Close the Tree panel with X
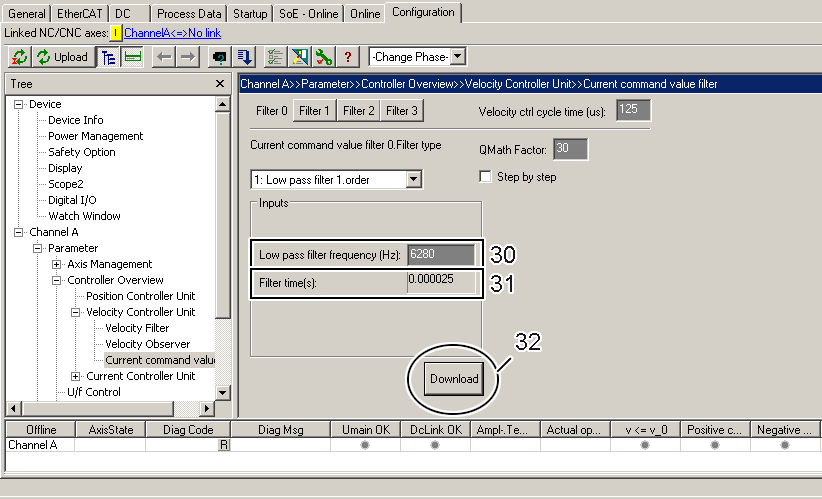The width and height of the screenshot is (822, 499). point(220,84)
